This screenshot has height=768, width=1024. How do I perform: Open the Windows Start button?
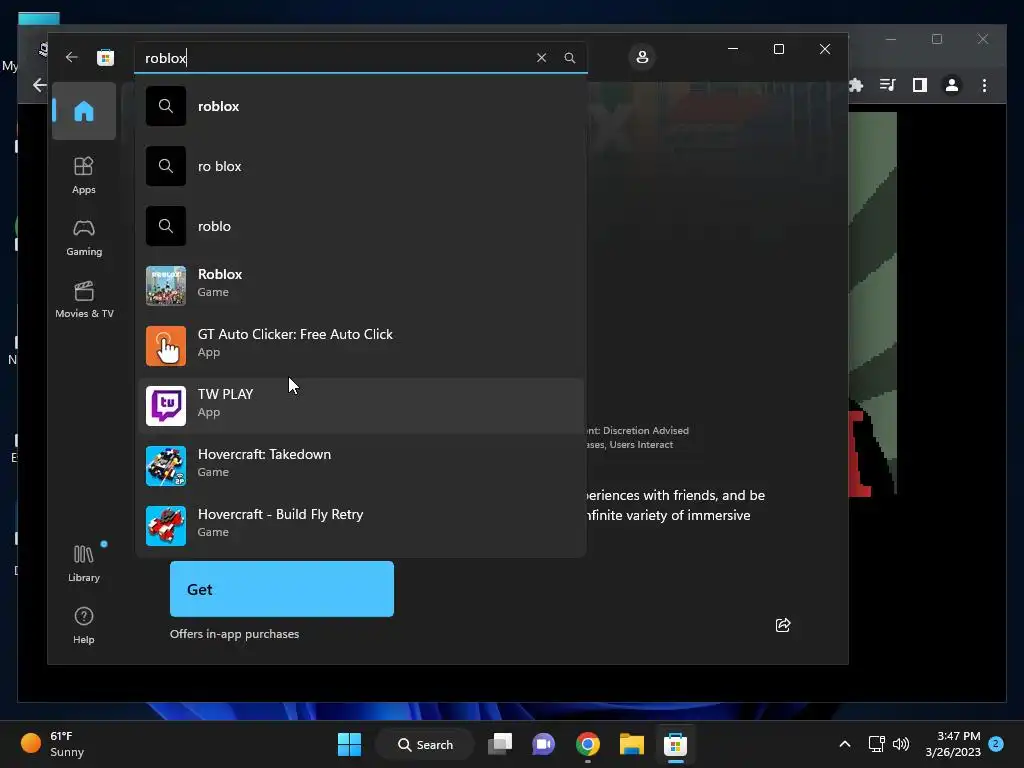click(x=349, y=744)
